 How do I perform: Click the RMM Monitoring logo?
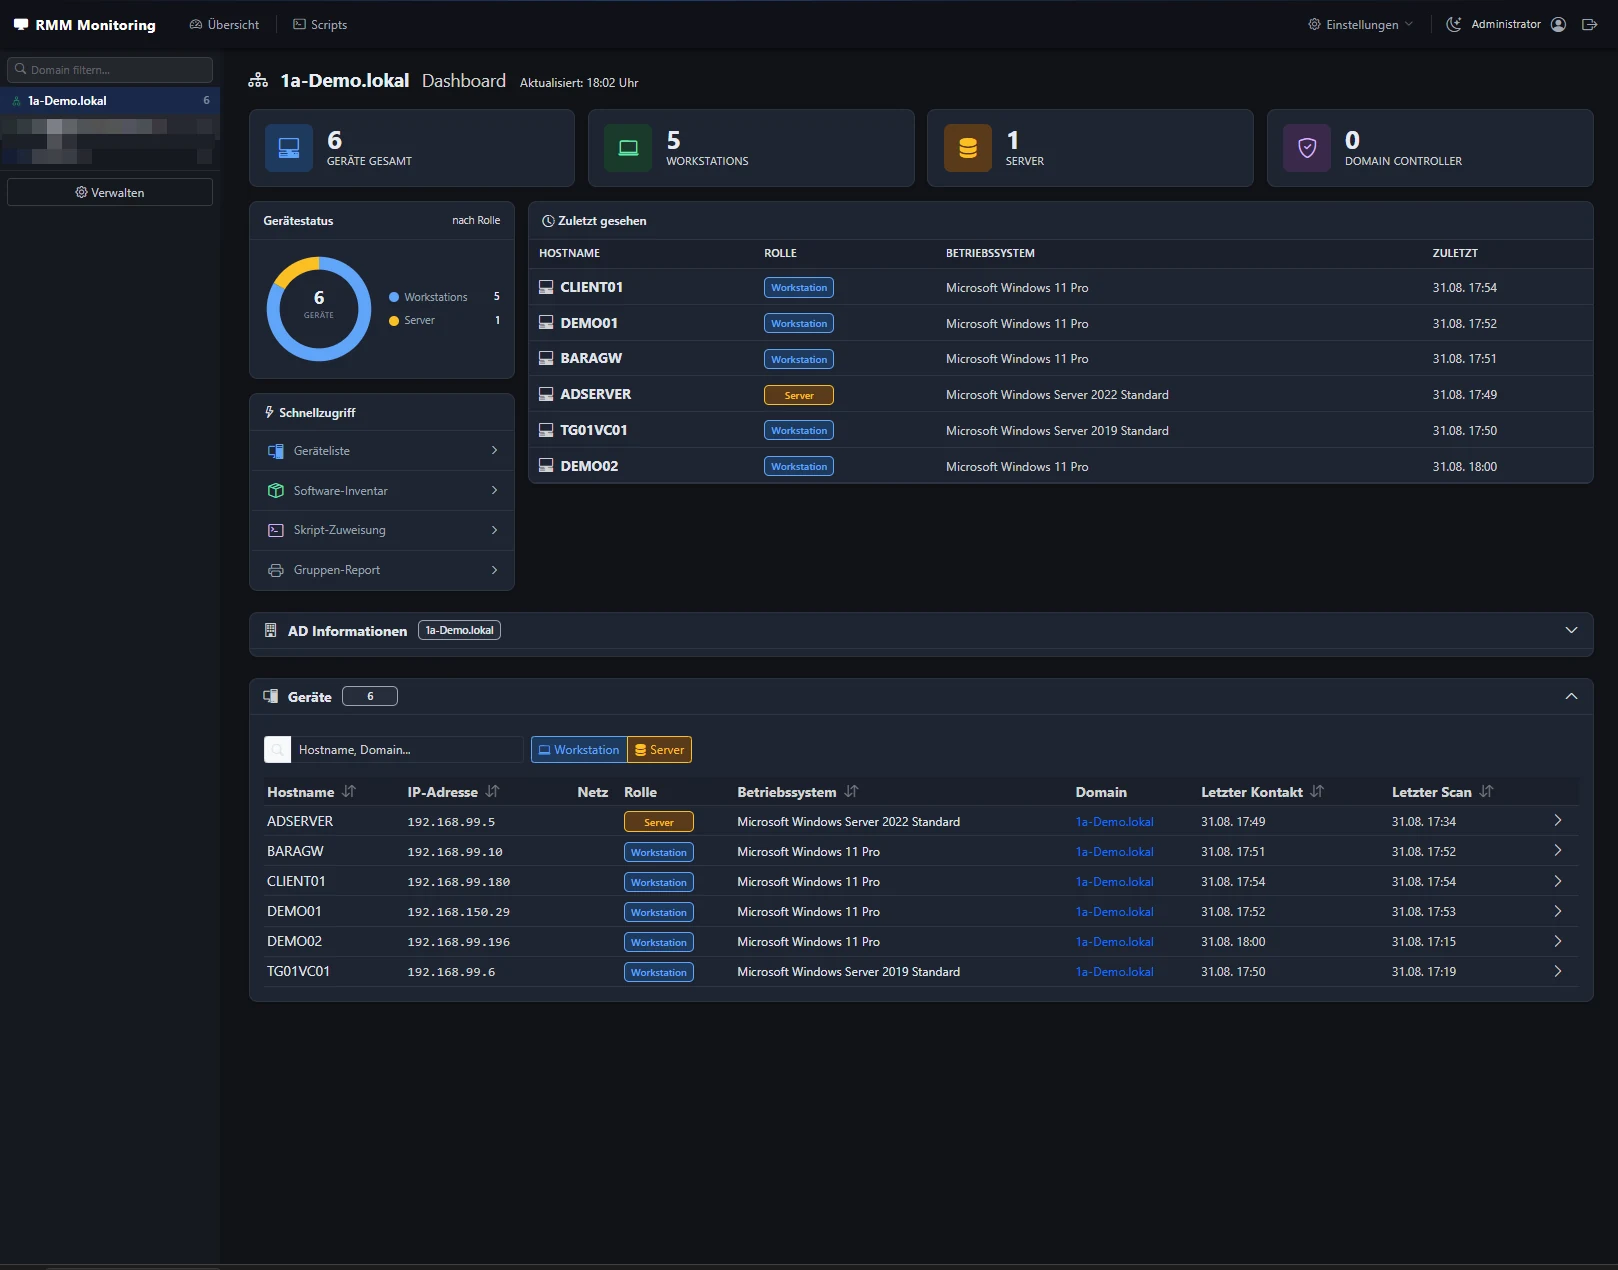[85, 25]
